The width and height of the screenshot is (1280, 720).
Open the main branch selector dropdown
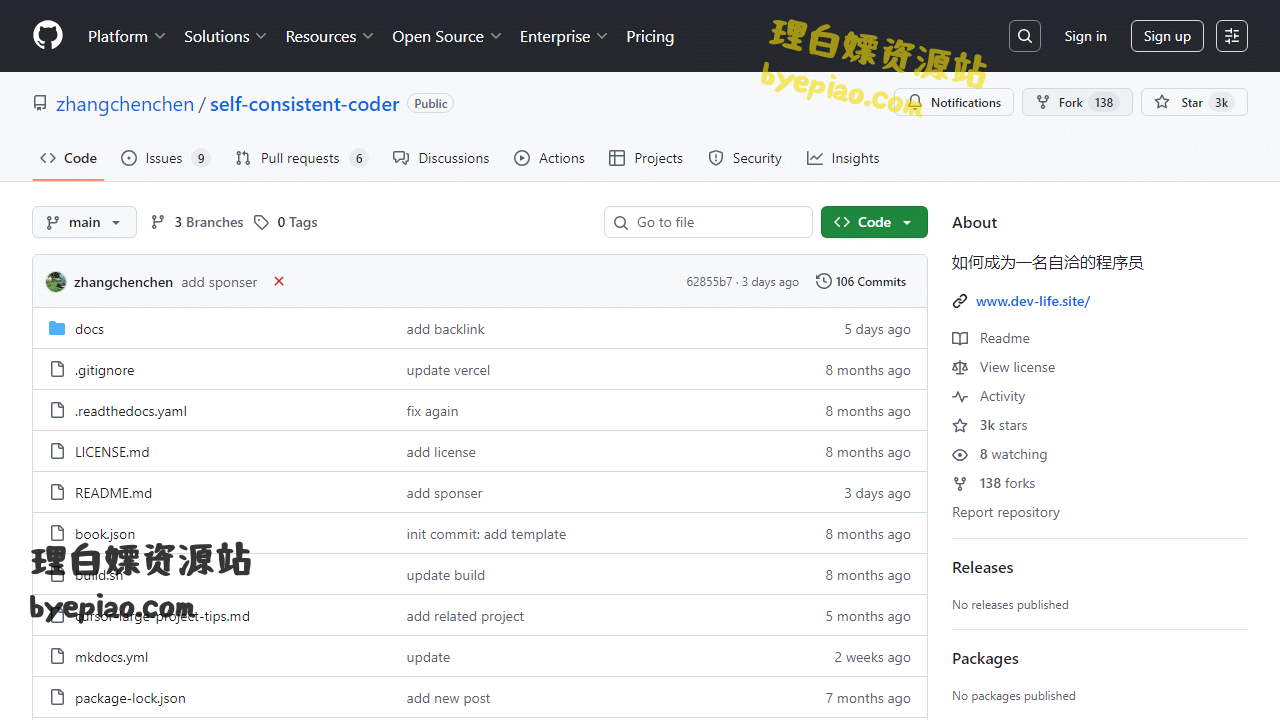84,222
